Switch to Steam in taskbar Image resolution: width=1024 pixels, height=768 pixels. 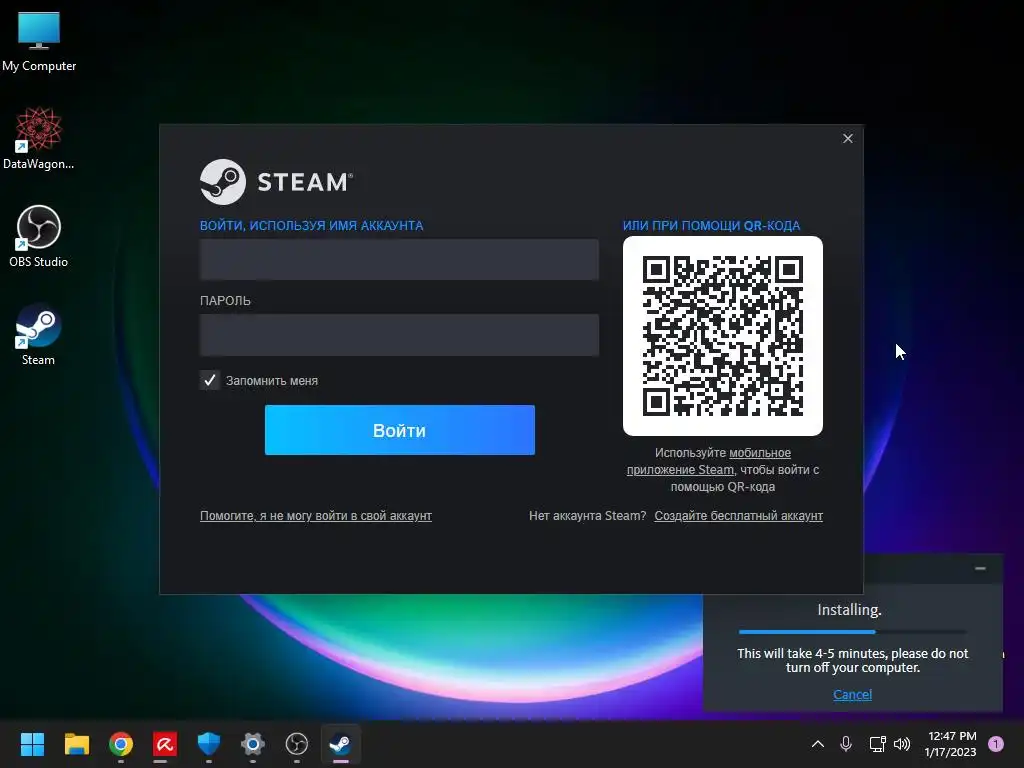point(340,744)
